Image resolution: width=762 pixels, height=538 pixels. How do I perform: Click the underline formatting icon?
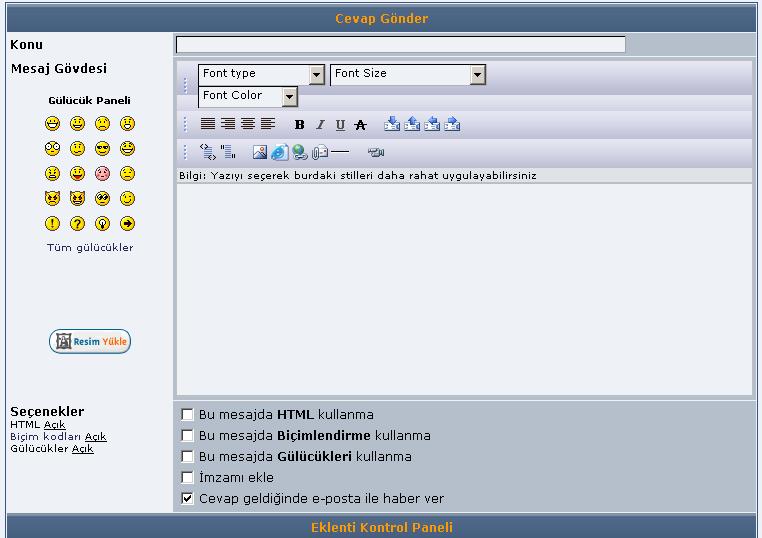340,125
